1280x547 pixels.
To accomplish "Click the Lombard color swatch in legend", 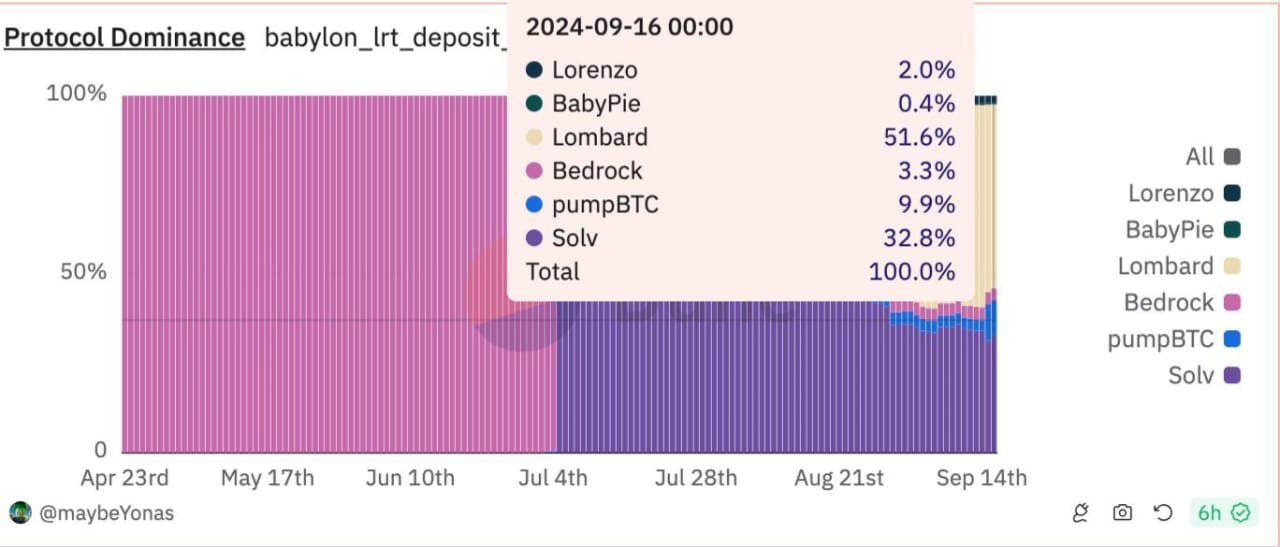I will click(1232, 266).
